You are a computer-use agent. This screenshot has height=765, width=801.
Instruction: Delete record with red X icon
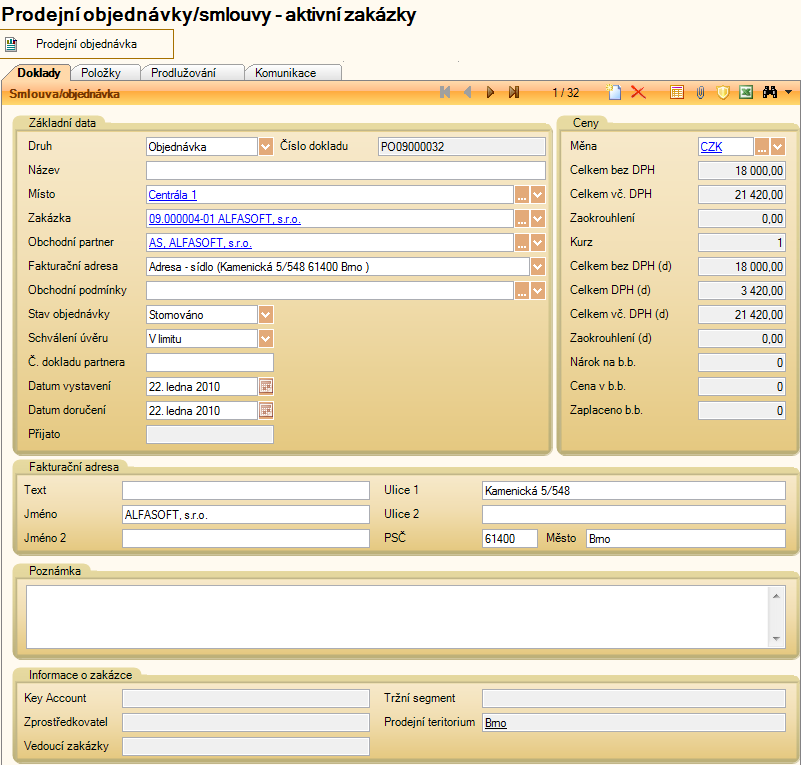[638, 93]
